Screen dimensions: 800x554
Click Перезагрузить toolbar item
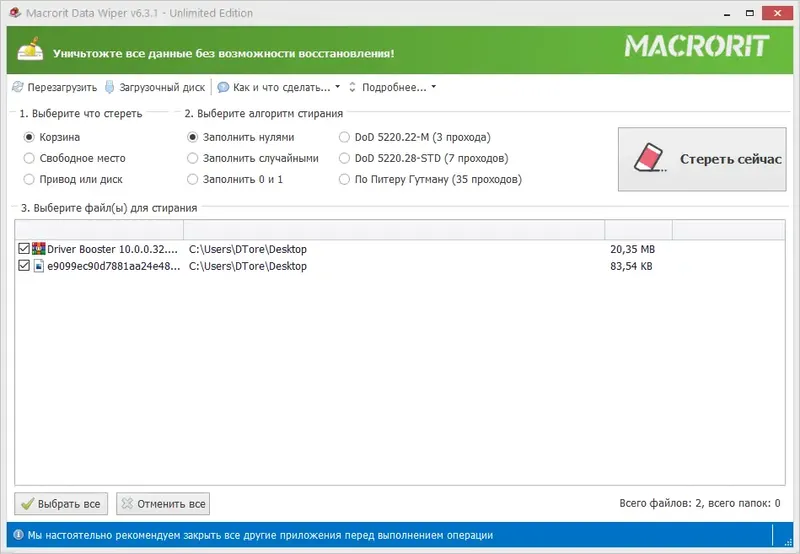pyautogui.click(x=55, y=87)
